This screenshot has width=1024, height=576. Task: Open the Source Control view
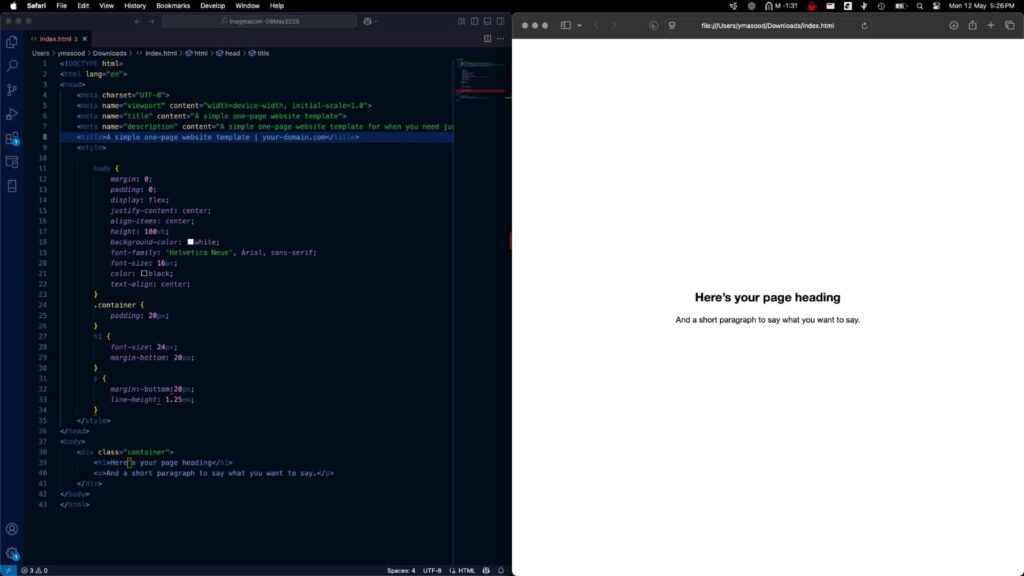(12, 90)
